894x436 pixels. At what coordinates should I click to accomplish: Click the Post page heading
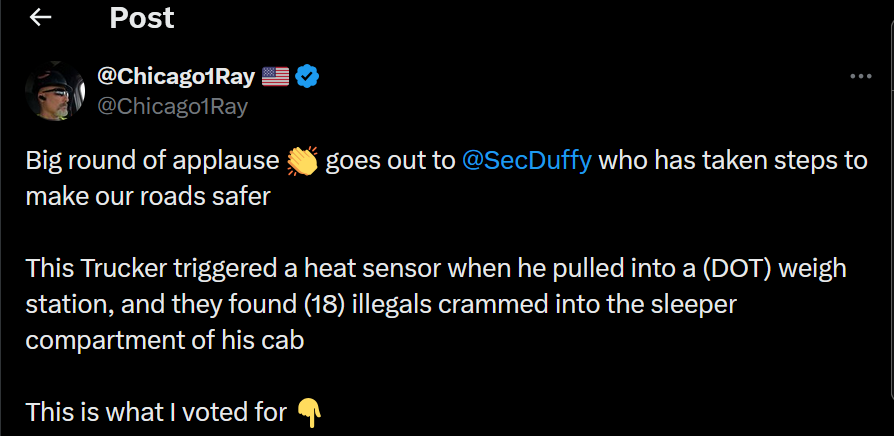click(x=141, y=18)
